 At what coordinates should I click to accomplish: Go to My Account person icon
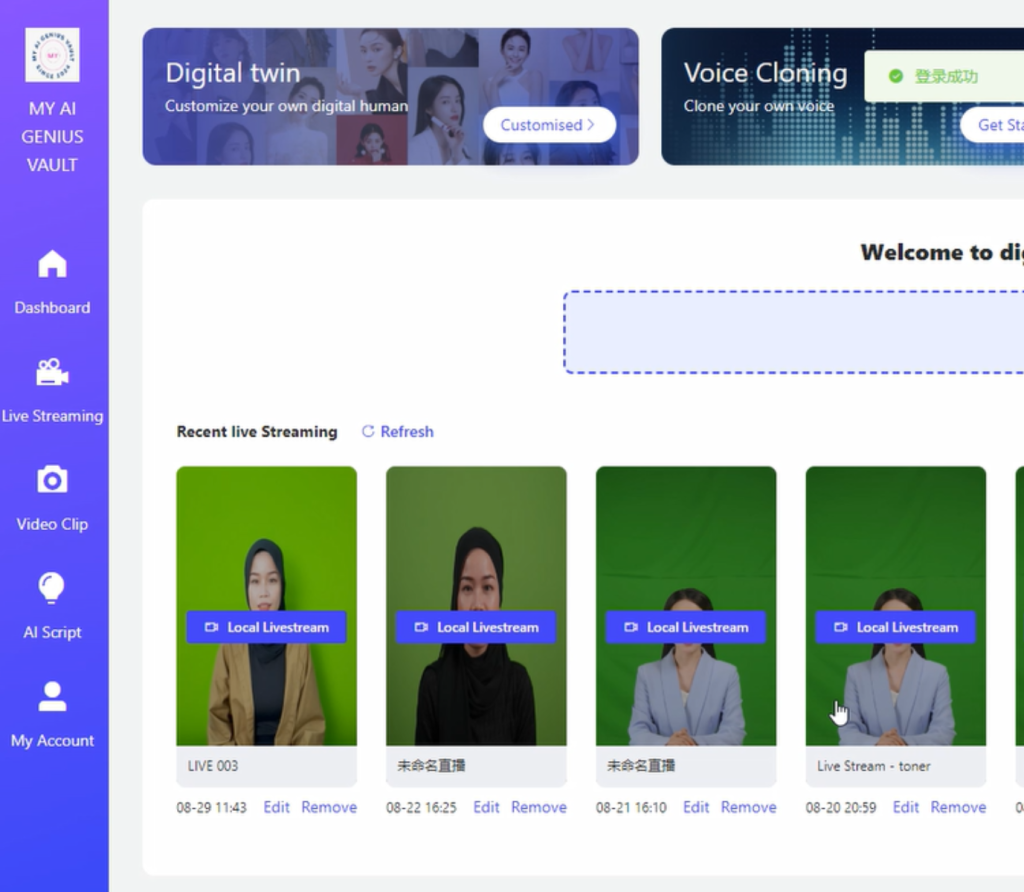click(52, 697)
